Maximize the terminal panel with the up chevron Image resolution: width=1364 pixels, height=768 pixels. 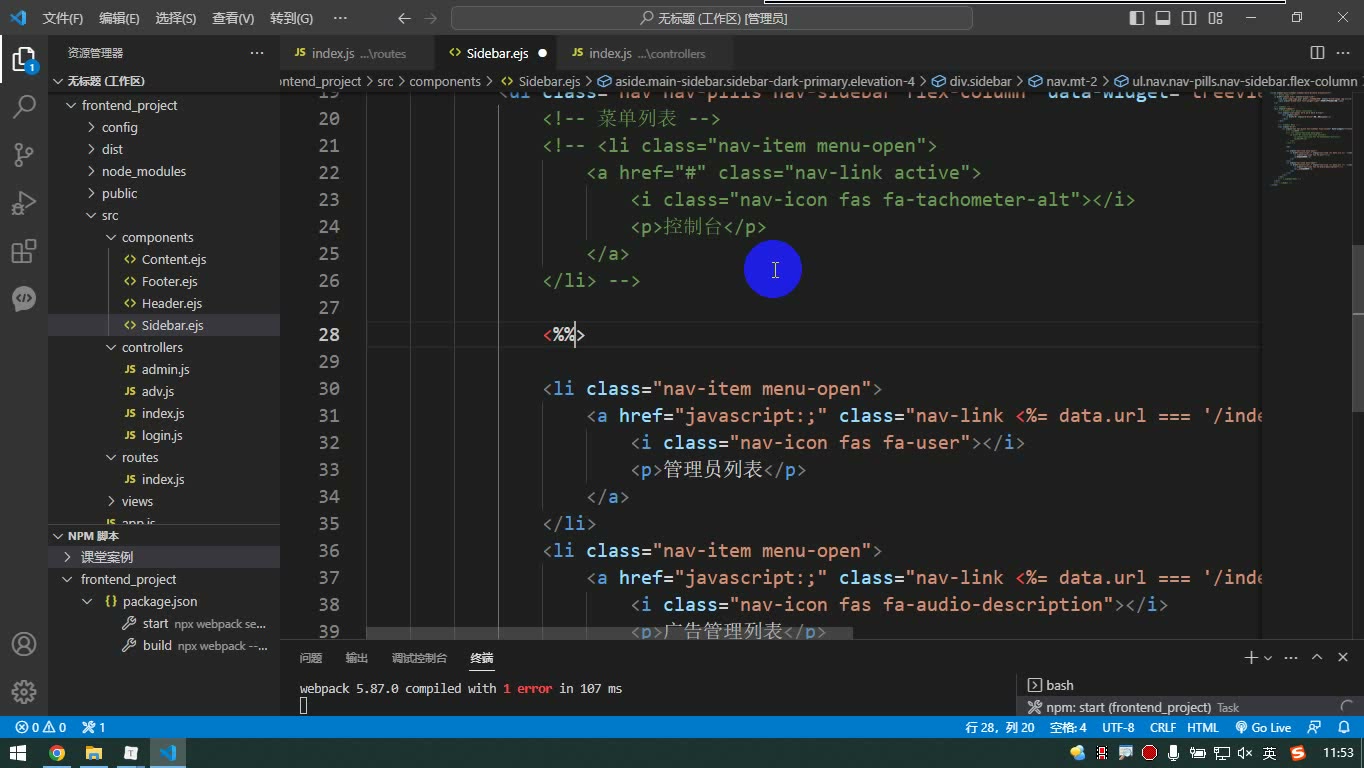(x=1317, y=657)
